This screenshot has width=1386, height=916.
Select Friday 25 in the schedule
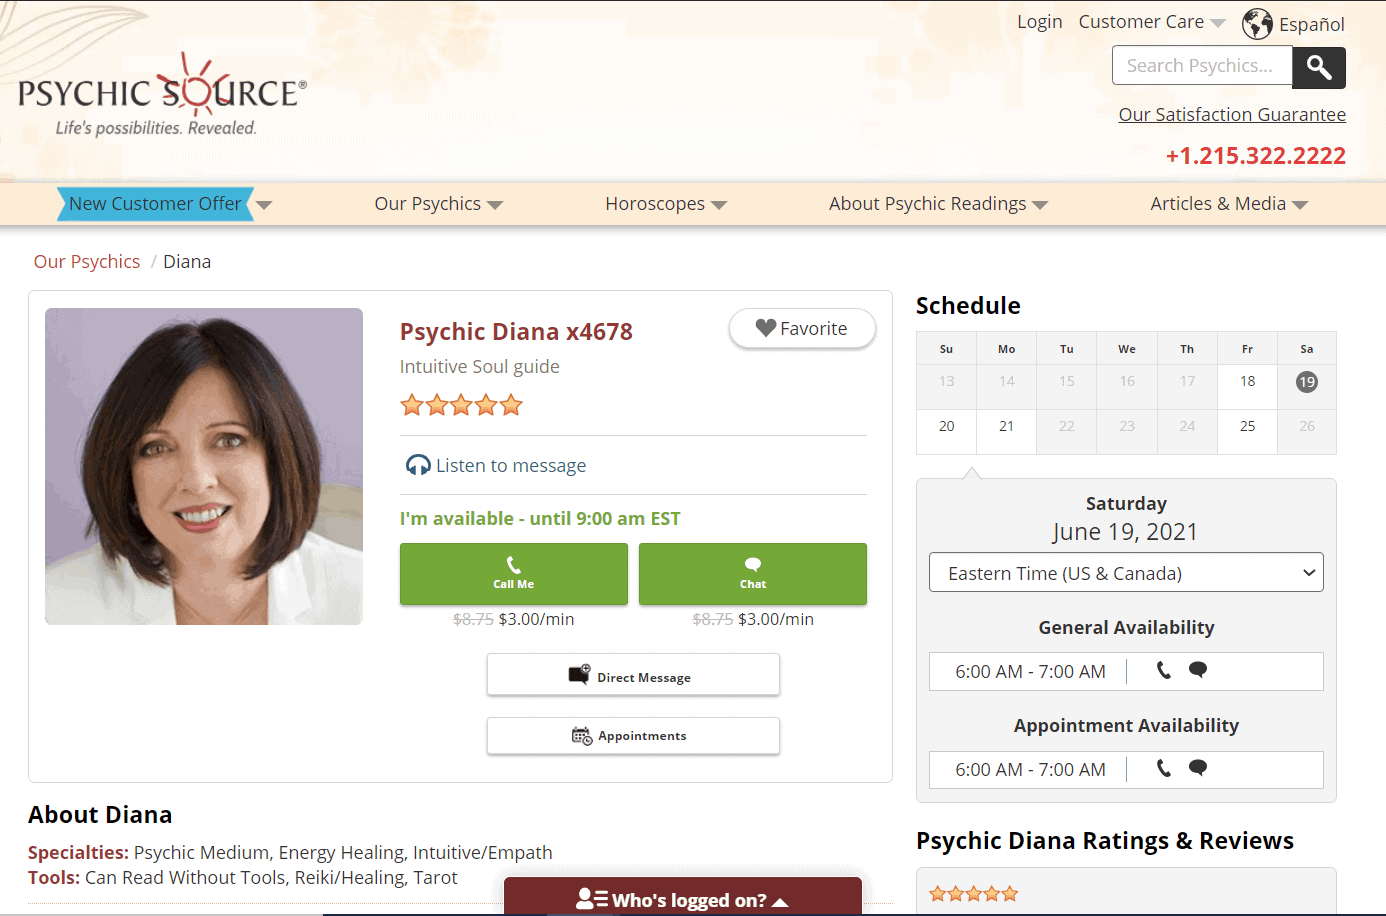pyautogui.click(x=1247, y=426)
